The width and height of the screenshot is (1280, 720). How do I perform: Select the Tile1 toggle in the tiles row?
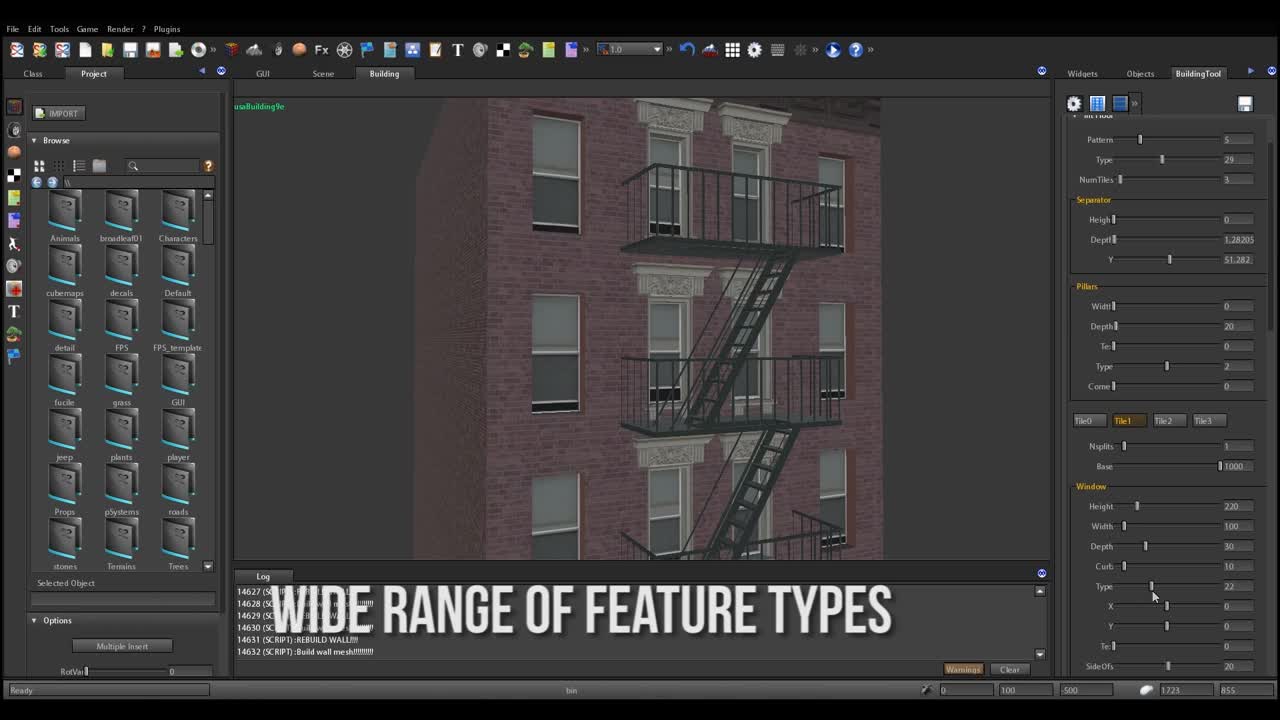1128,420
